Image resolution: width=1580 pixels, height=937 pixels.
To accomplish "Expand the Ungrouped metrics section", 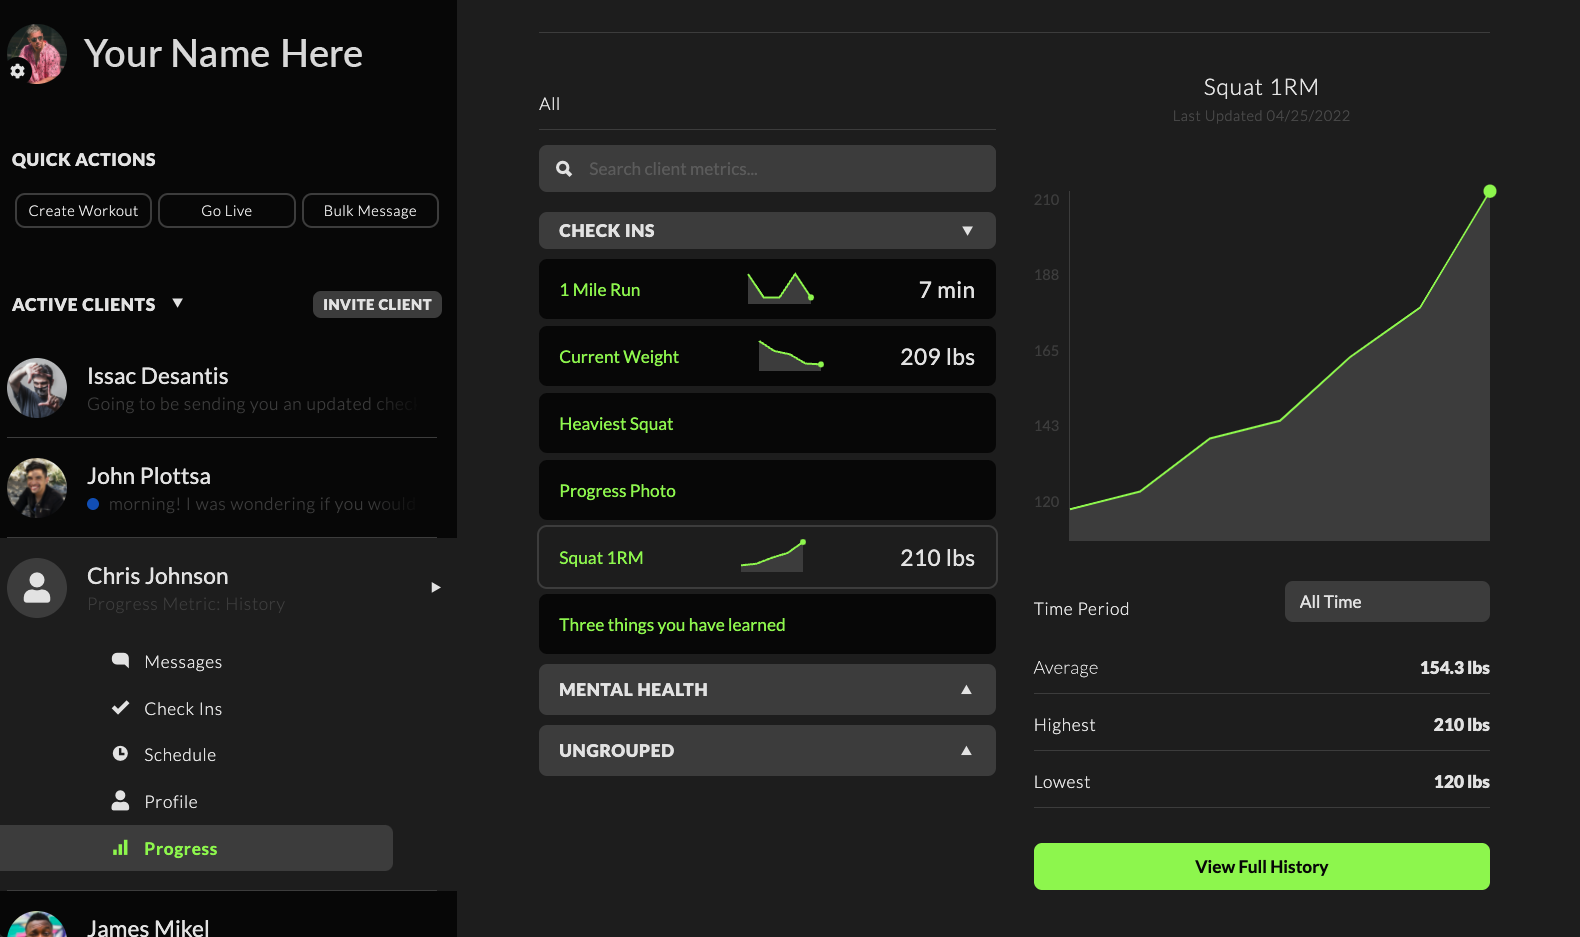I will click(966, 751).
